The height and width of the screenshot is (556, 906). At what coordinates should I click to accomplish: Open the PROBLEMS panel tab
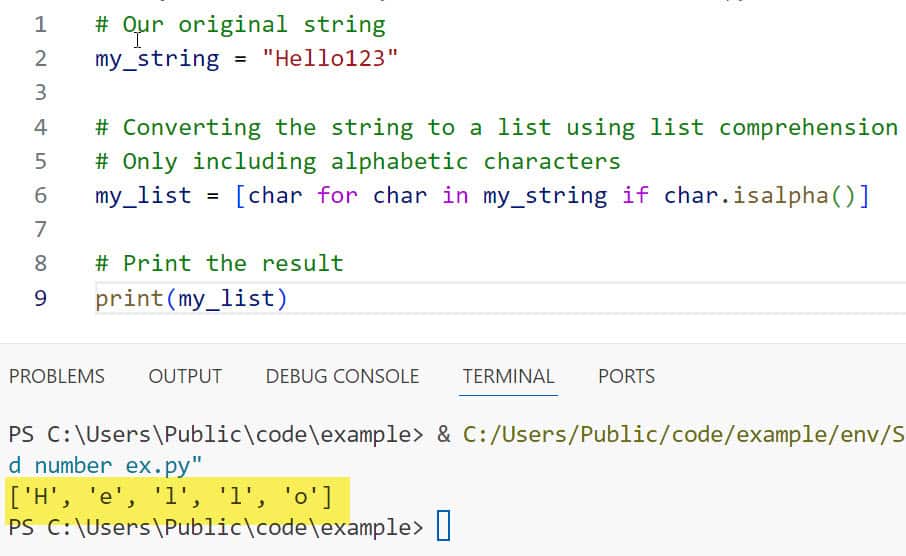(x=57, y=376)
